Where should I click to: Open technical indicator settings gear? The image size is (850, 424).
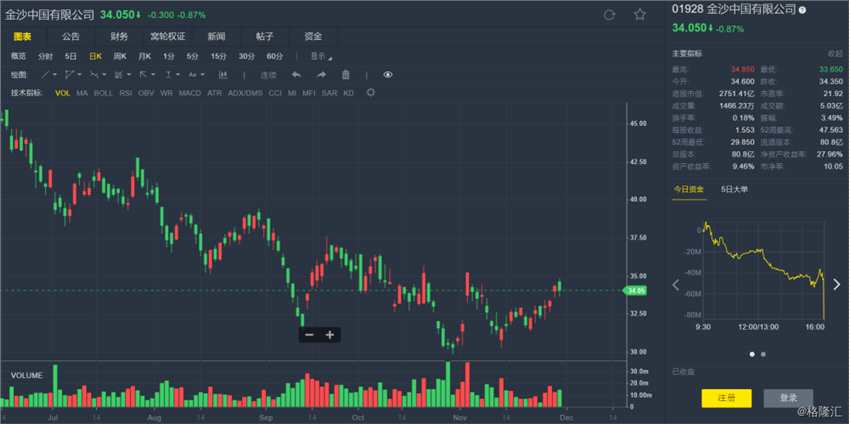[371, 93]
